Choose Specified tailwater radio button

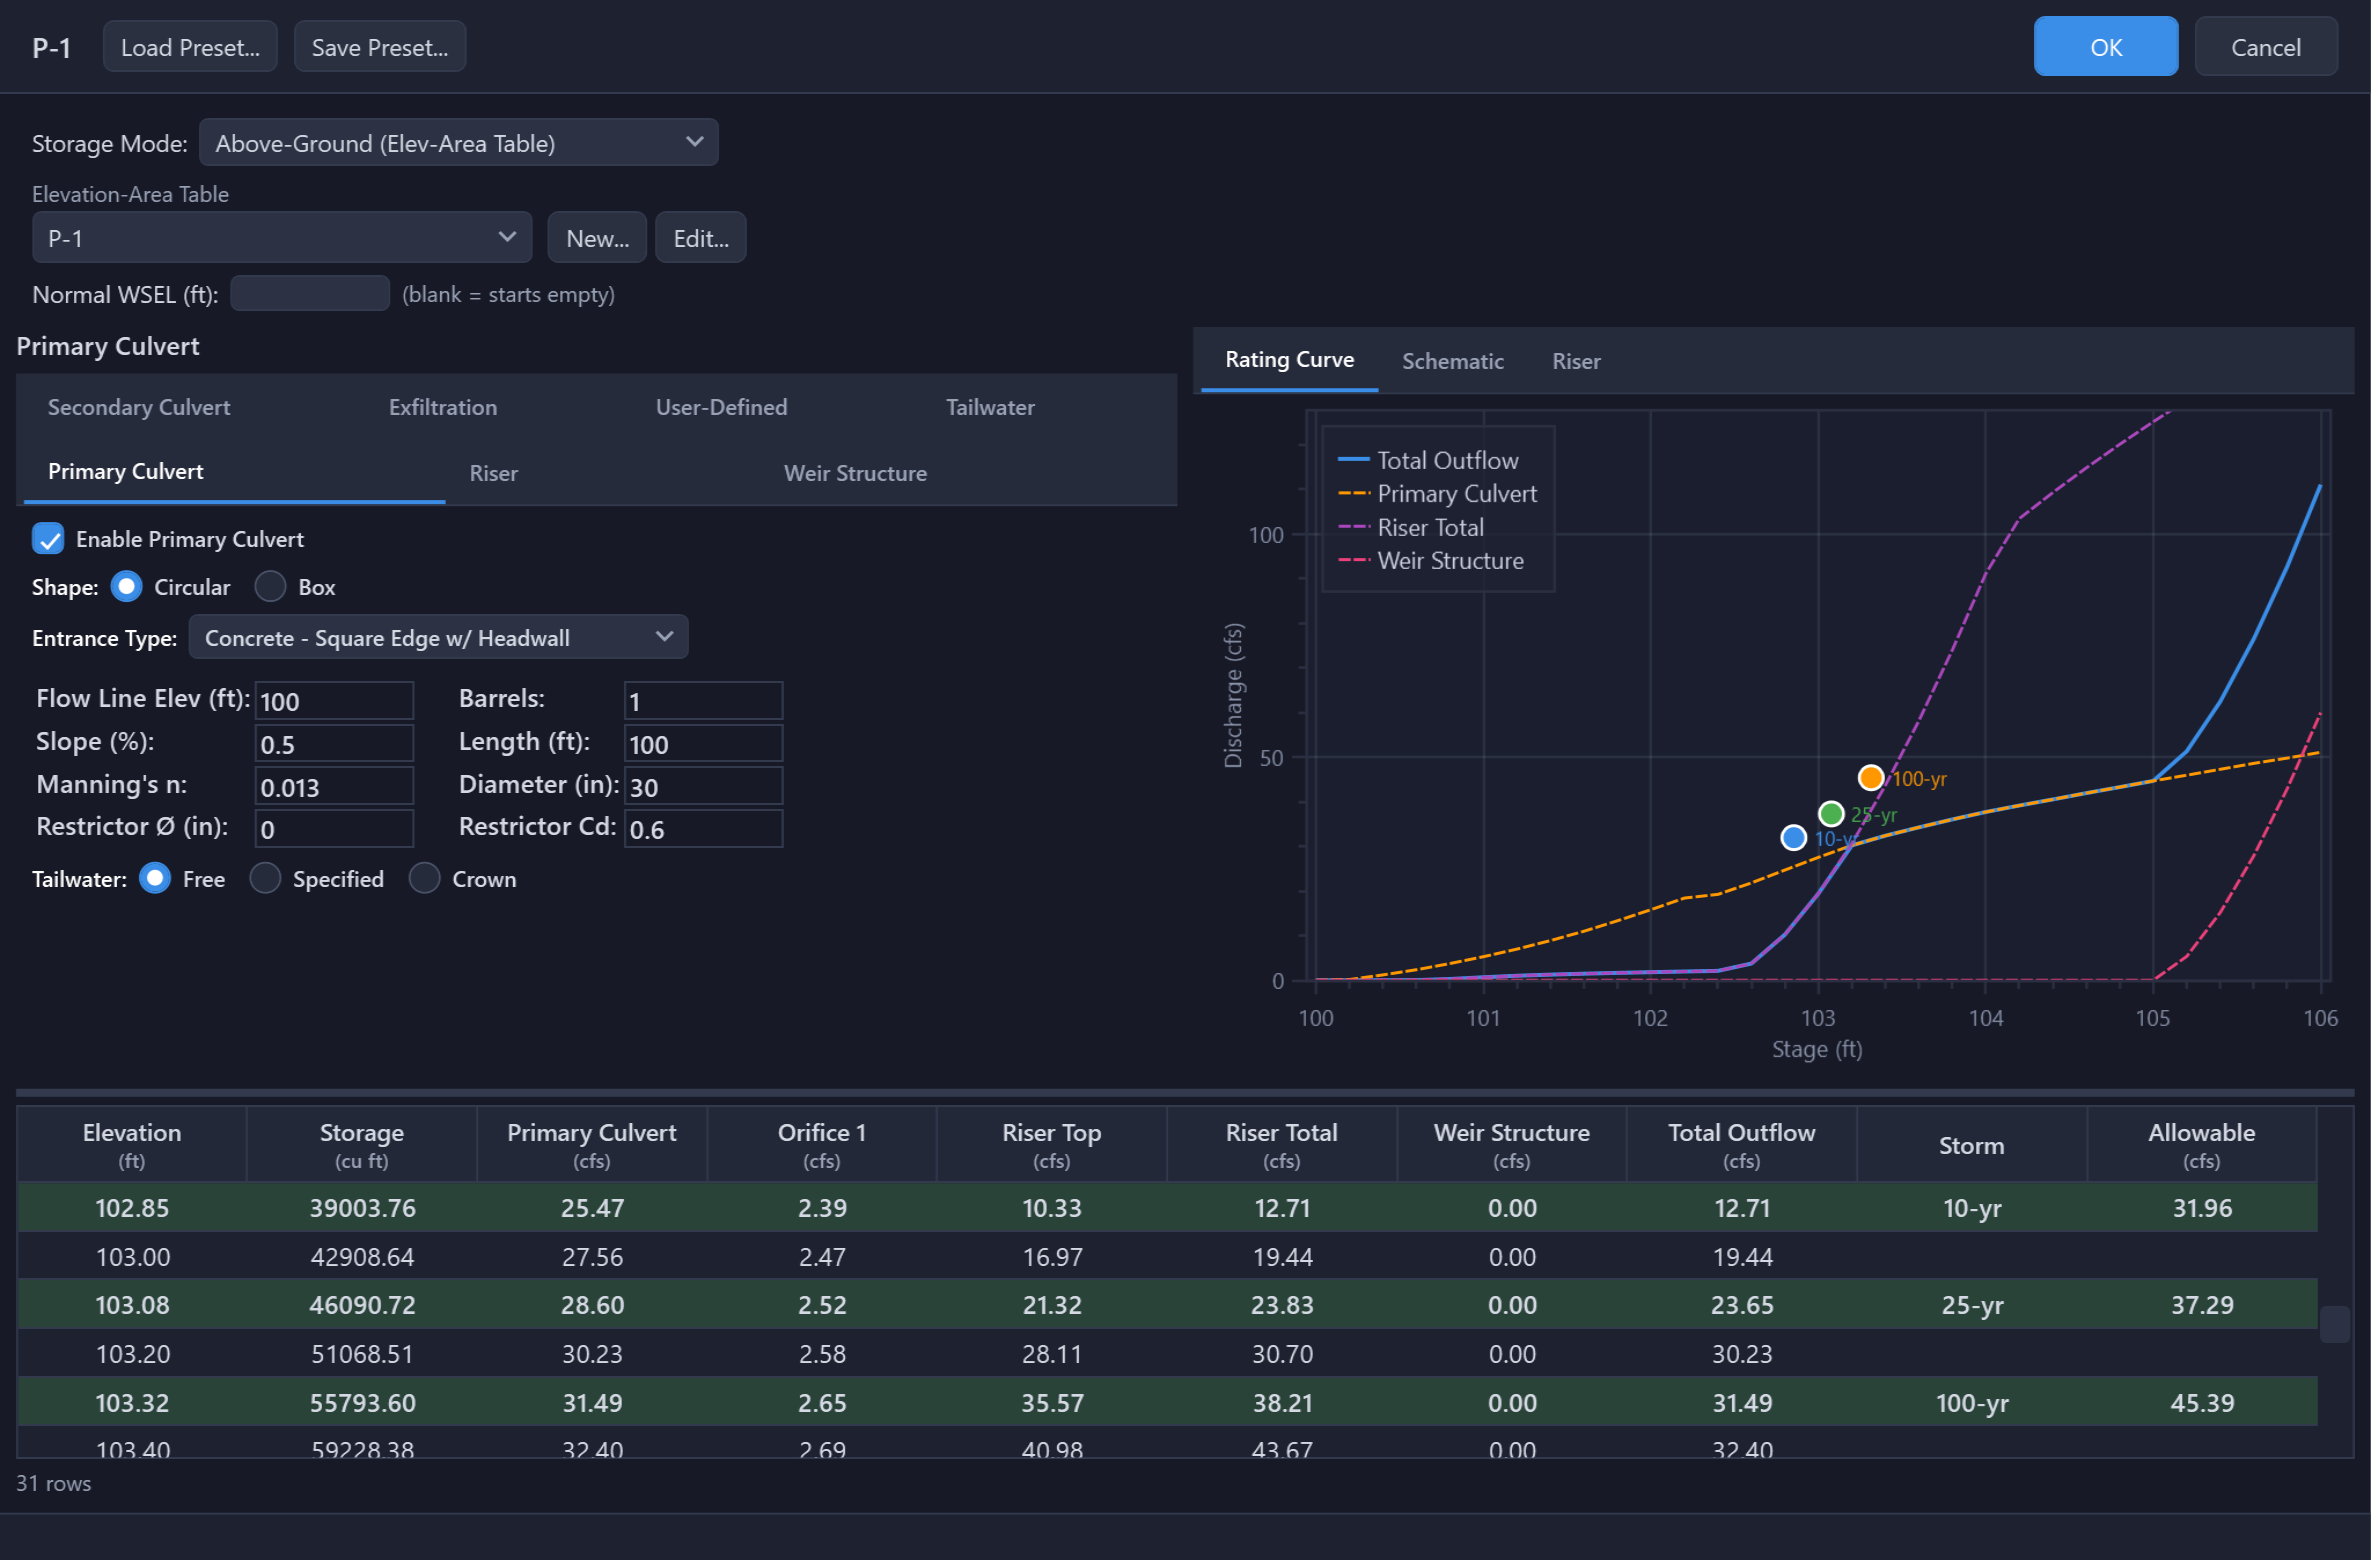265,879
